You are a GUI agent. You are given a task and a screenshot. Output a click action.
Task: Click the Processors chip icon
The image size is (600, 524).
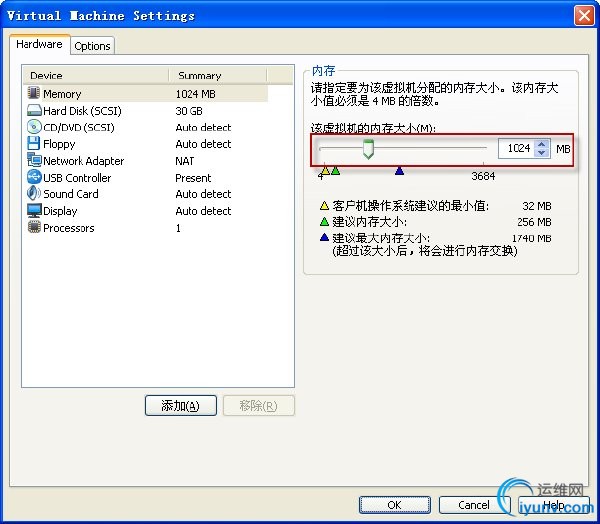pyautogui.click(x=34, y=227)
